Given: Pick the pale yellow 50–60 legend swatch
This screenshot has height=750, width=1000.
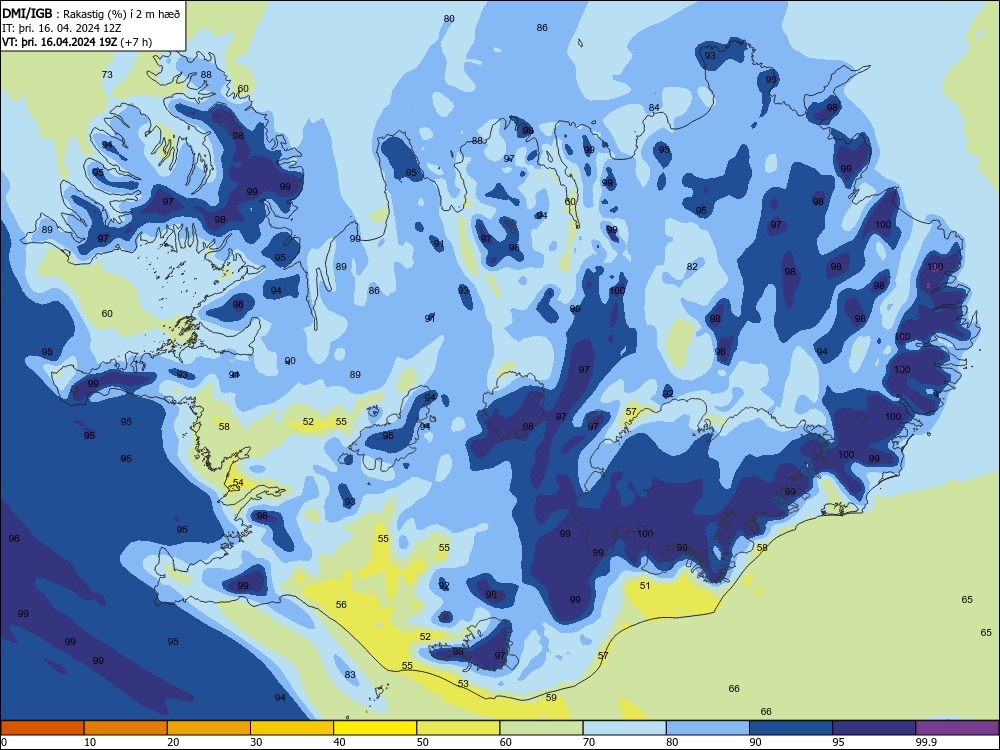Looking at the screenshot, I should [458, 728].
